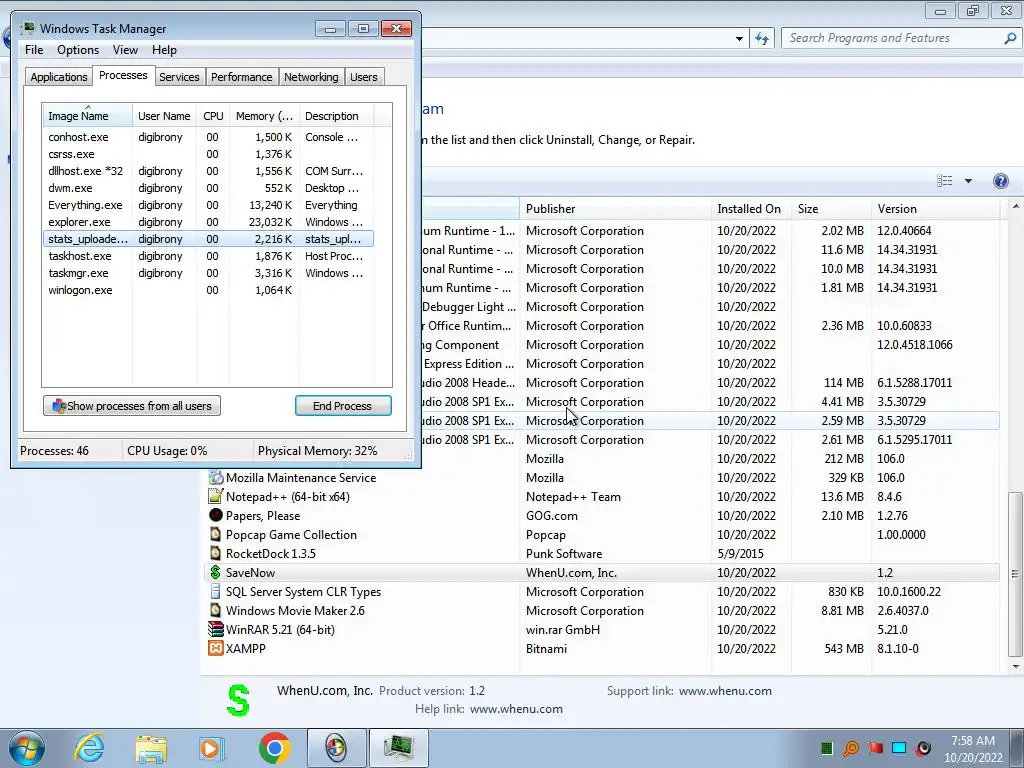
Task: Switch to the Performance tab
Action: pyautogui.click(x=241, y=77)
